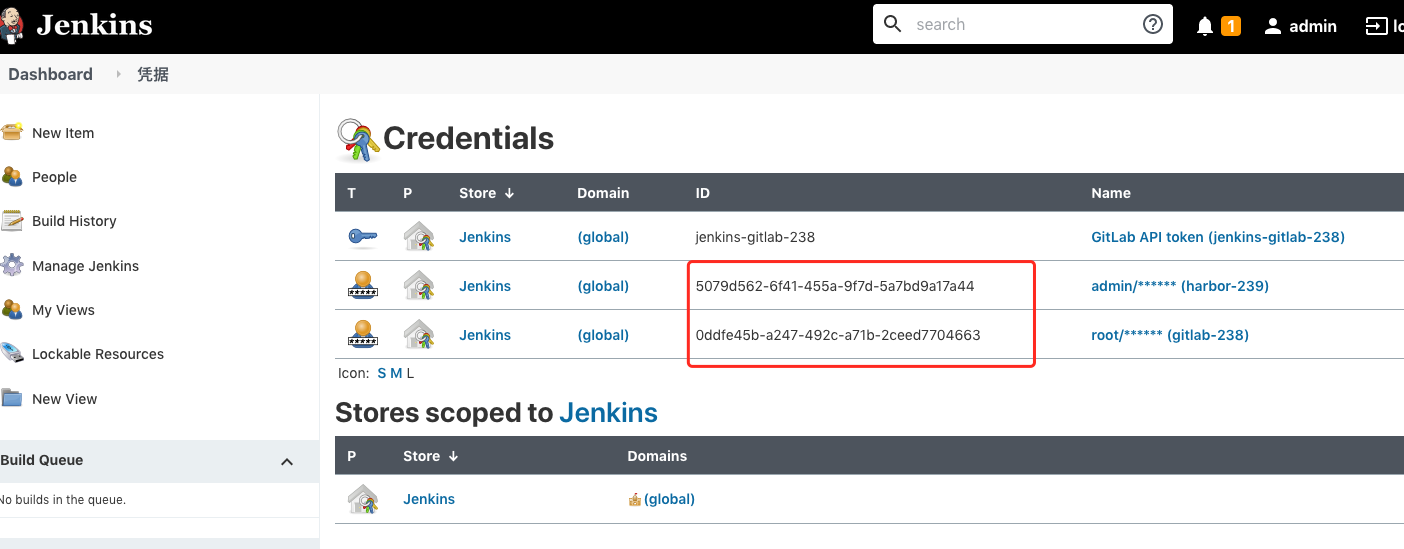
Task: Click (global) domain in harbor-239 row
Action: point(603,286)
